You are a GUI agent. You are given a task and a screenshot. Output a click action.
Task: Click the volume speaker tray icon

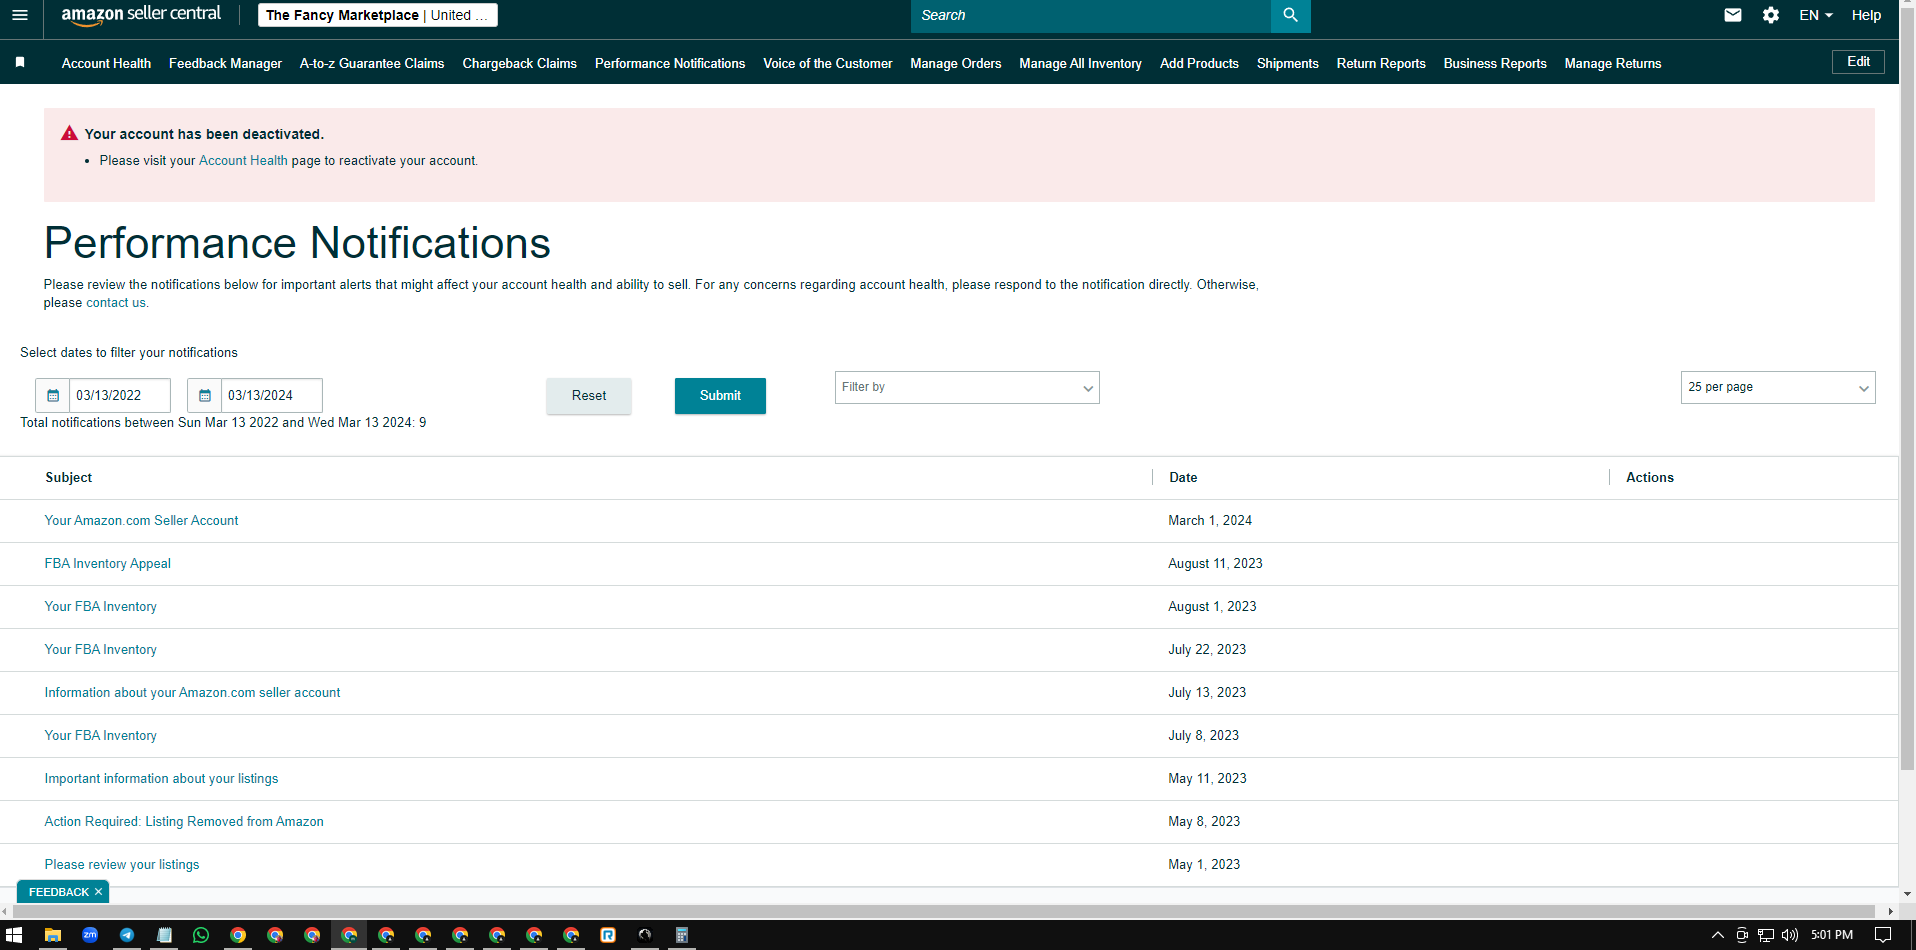pos(1790,935)
